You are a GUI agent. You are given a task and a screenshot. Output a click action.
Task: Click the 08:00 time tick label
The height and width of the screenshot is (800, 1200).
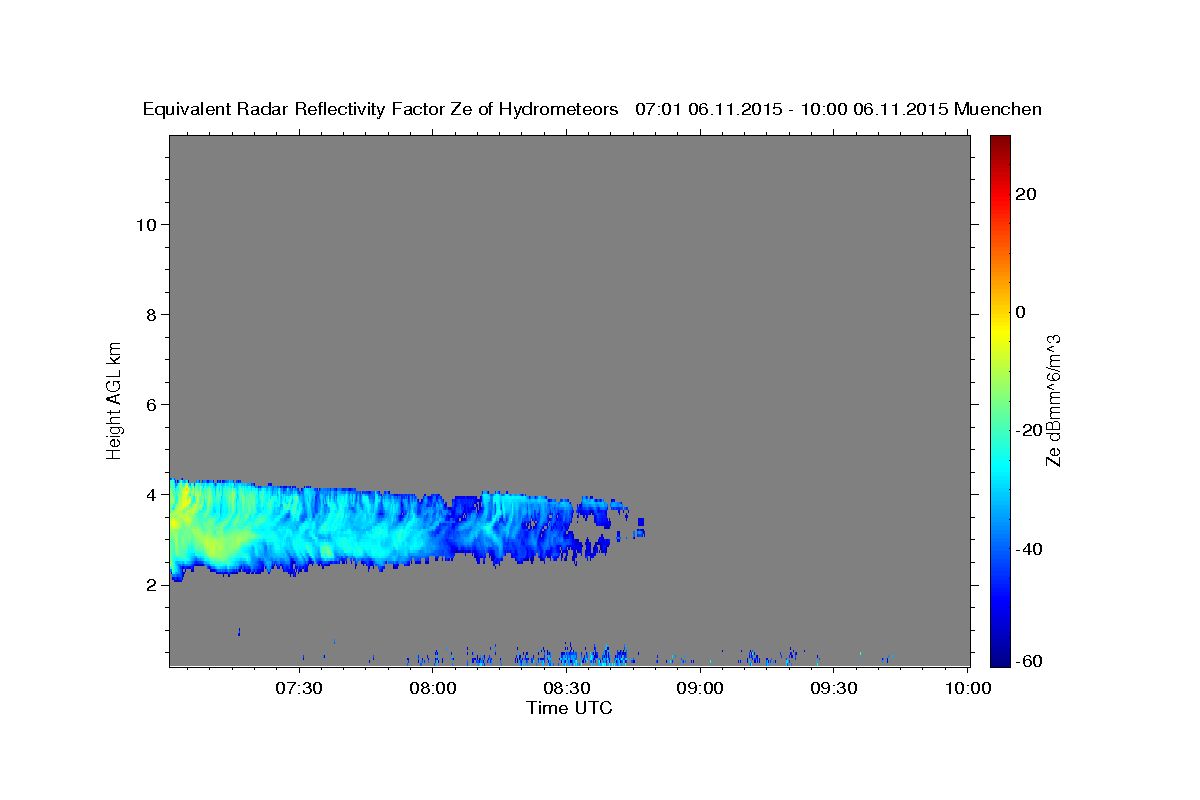coord(433,689)
